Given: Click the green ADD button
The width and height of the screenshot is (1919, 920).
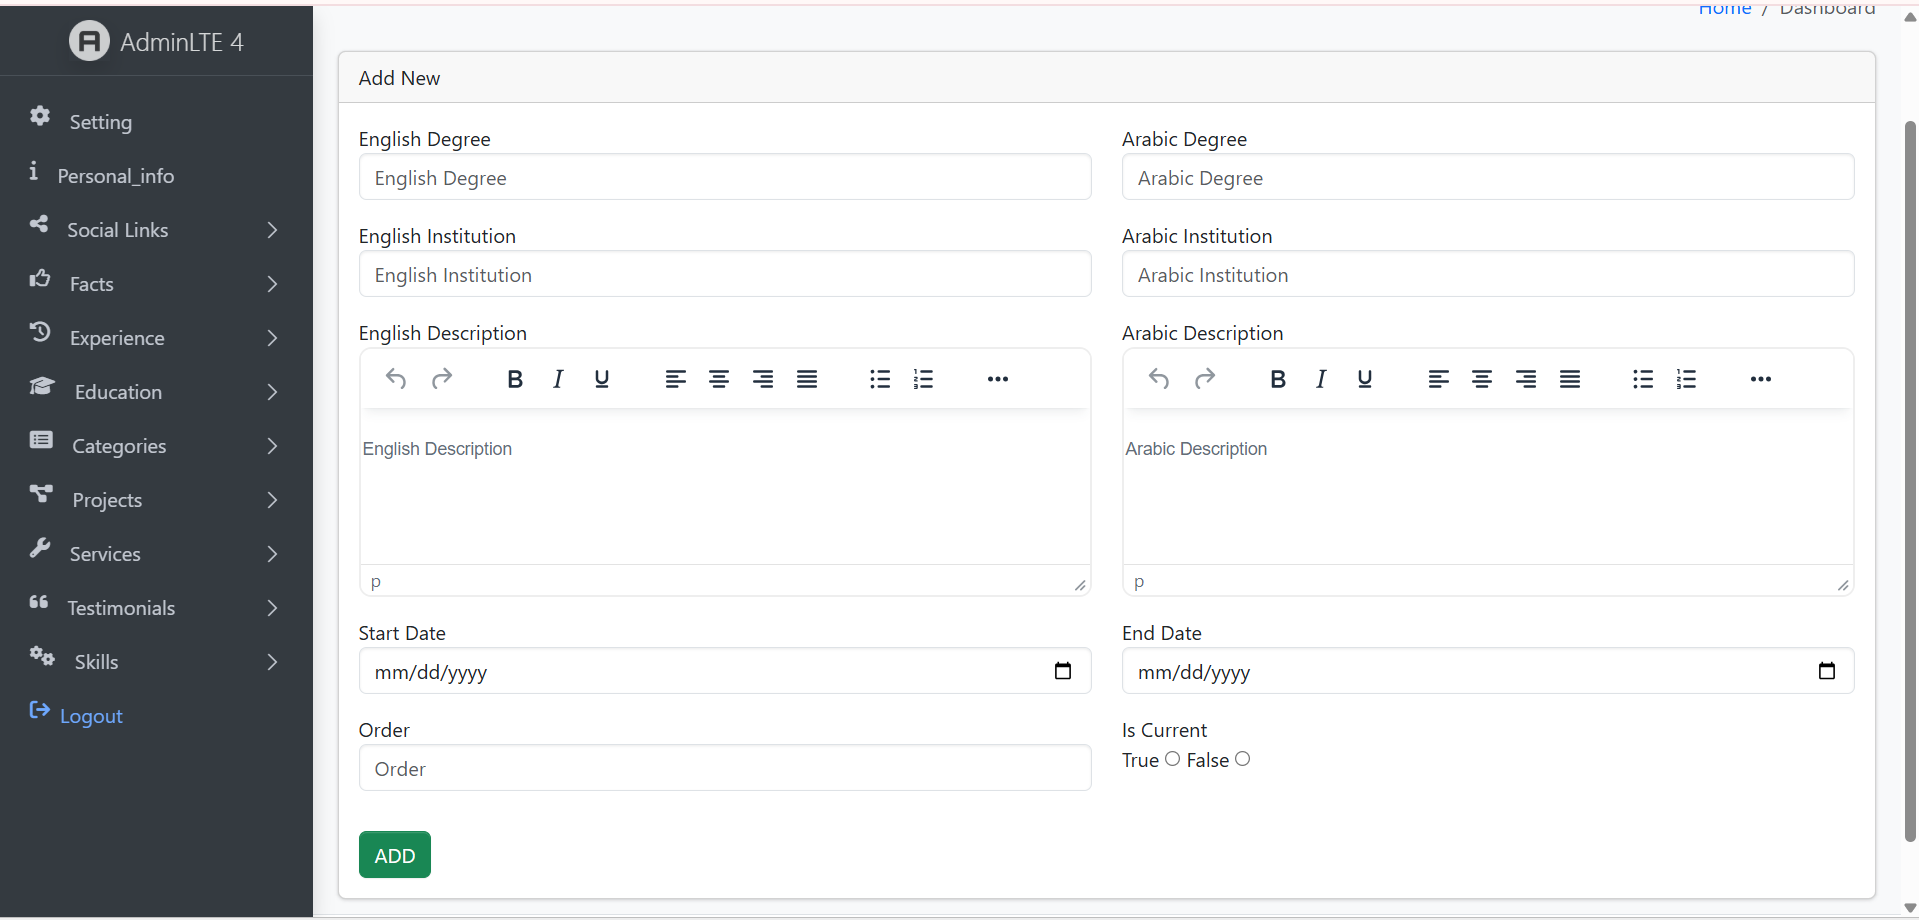Looking at the screenshot, I should point(395,855).
